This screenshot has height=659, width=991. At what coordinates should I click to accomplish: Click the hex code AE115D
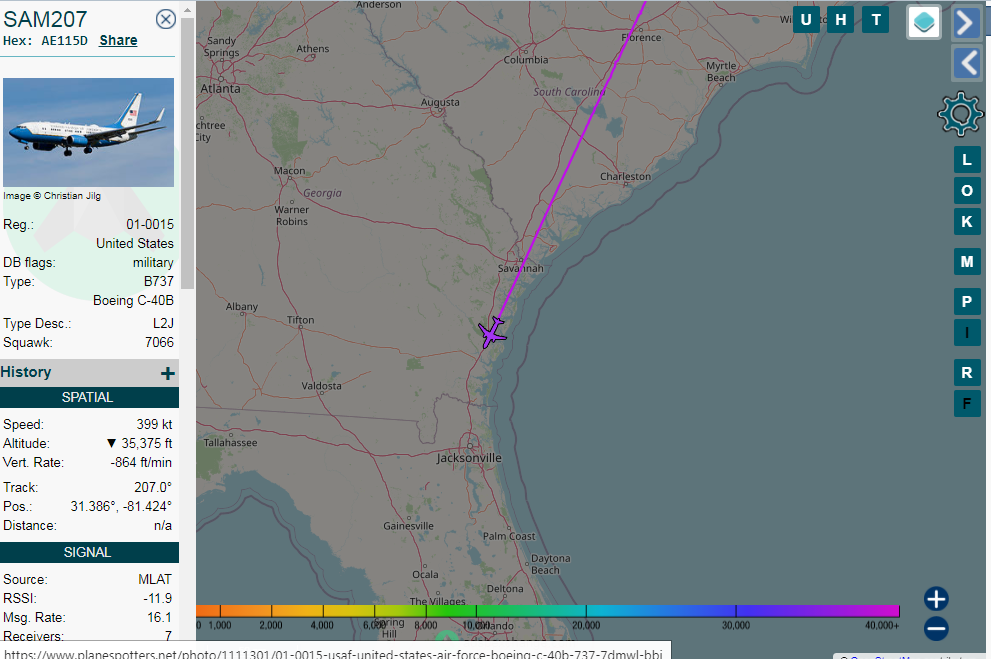(64, 41)
